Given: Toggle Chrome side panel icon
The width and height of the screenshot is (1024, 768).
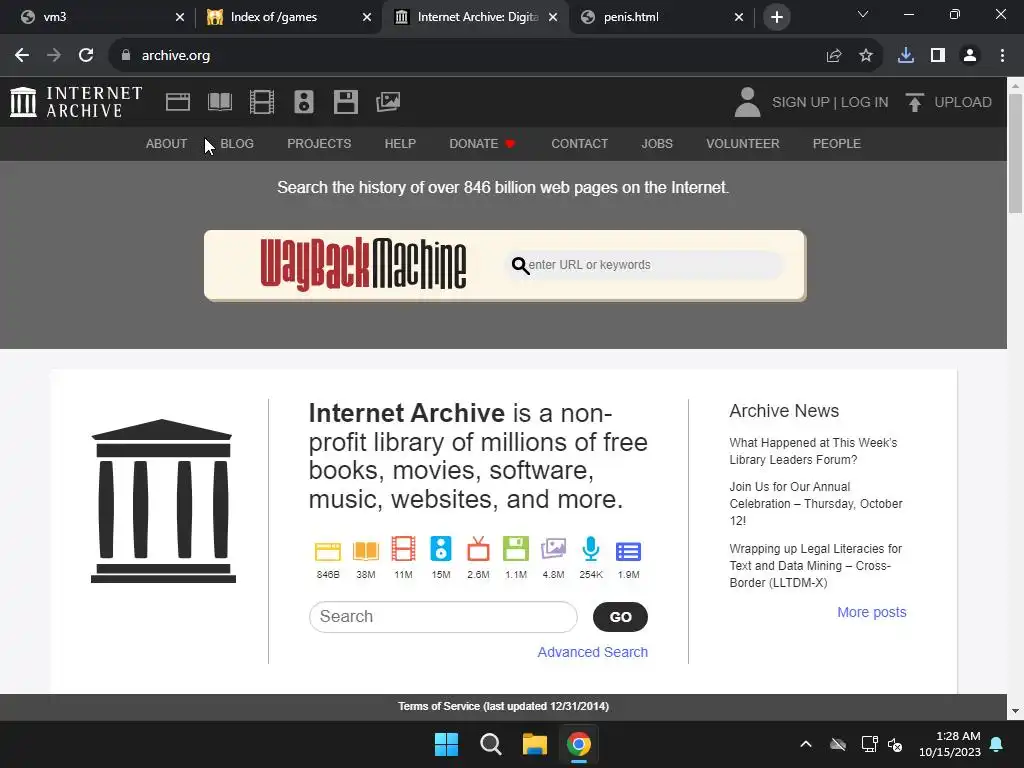Looking at the screenshot, I should coord(938,56).
